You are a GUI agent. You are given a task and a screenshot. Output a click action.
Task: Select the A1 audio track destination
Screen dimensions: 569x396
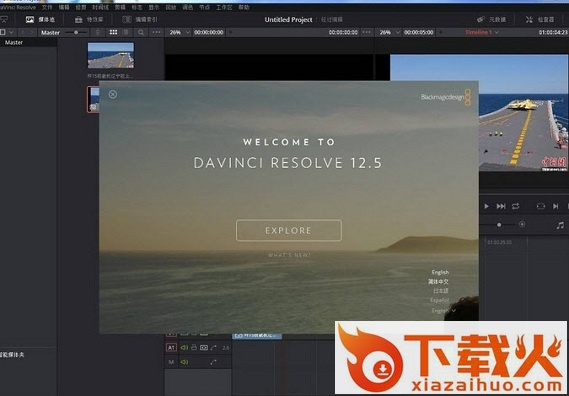[171, 348]
